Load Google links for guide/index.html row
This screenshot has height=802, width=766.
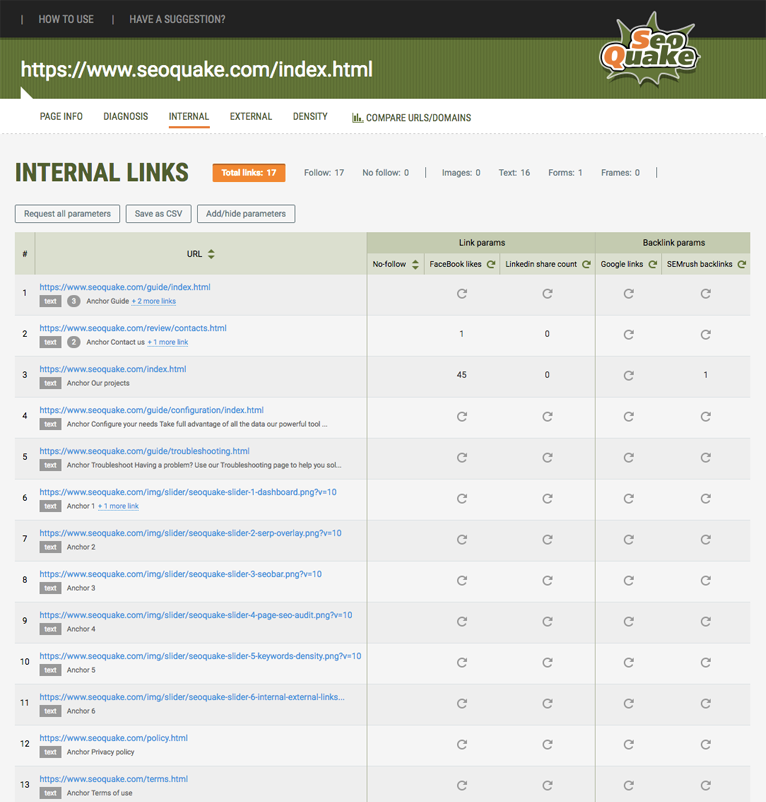pos(628,294)
